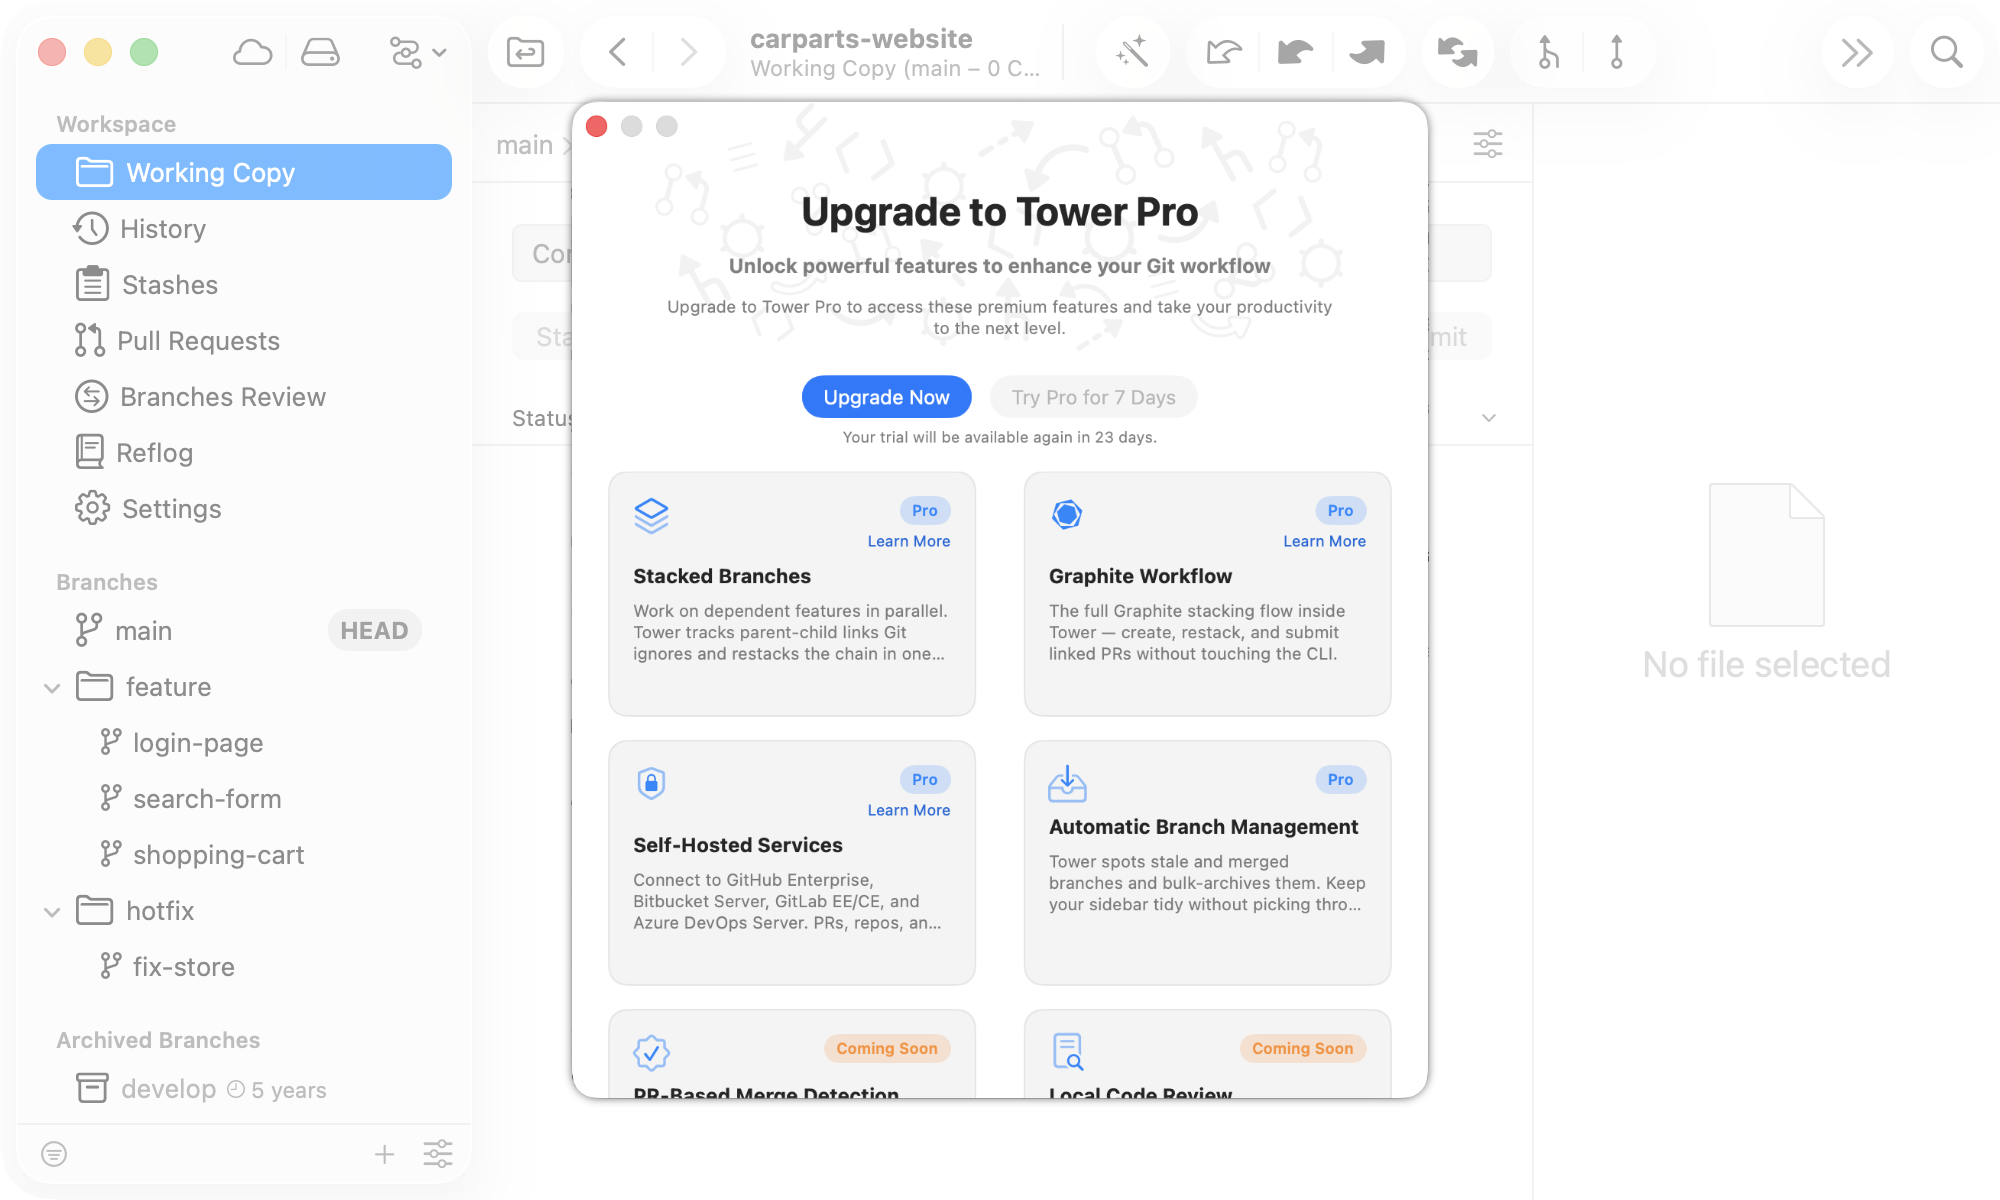Click Learn More on Graphite Workflow card
This screenshot has height=1200, width=2000.
[x=1324, y=541]
